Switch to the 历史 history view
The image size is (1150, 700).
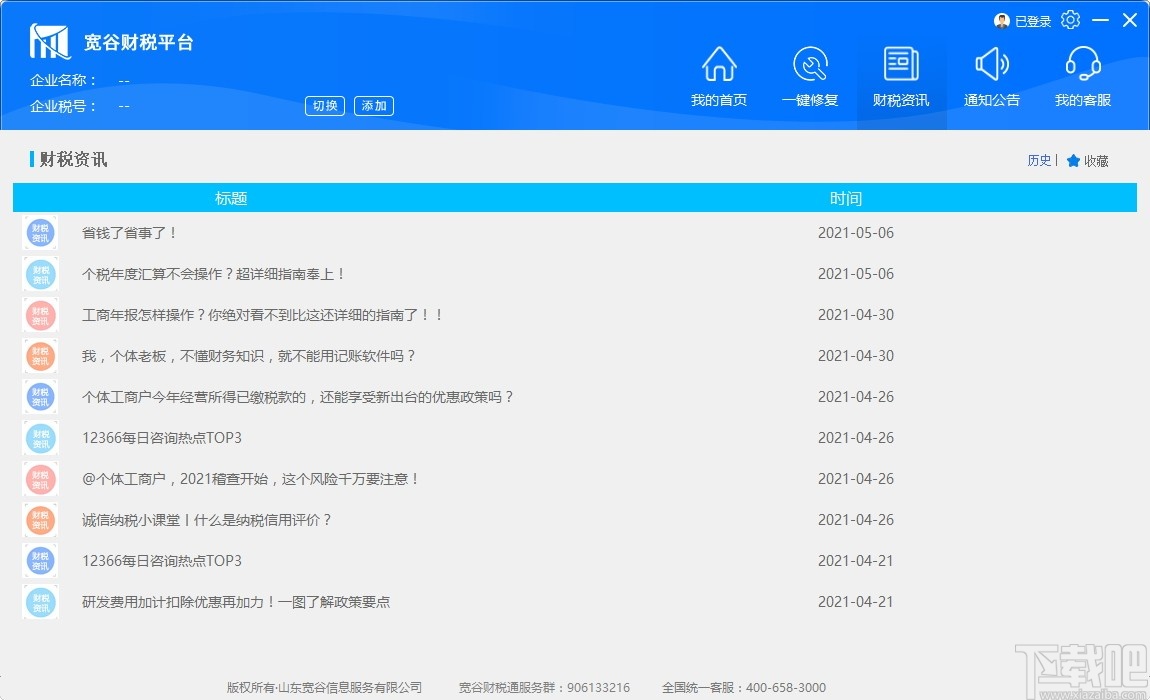pyautogui.click(x=1038, y=160)
